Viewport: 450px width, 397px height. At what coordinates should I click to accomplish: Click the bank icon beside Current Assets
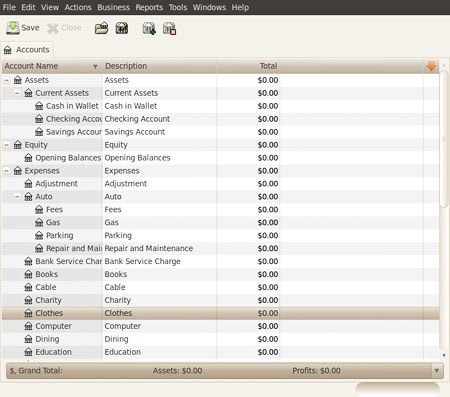(x=28, y=93)
